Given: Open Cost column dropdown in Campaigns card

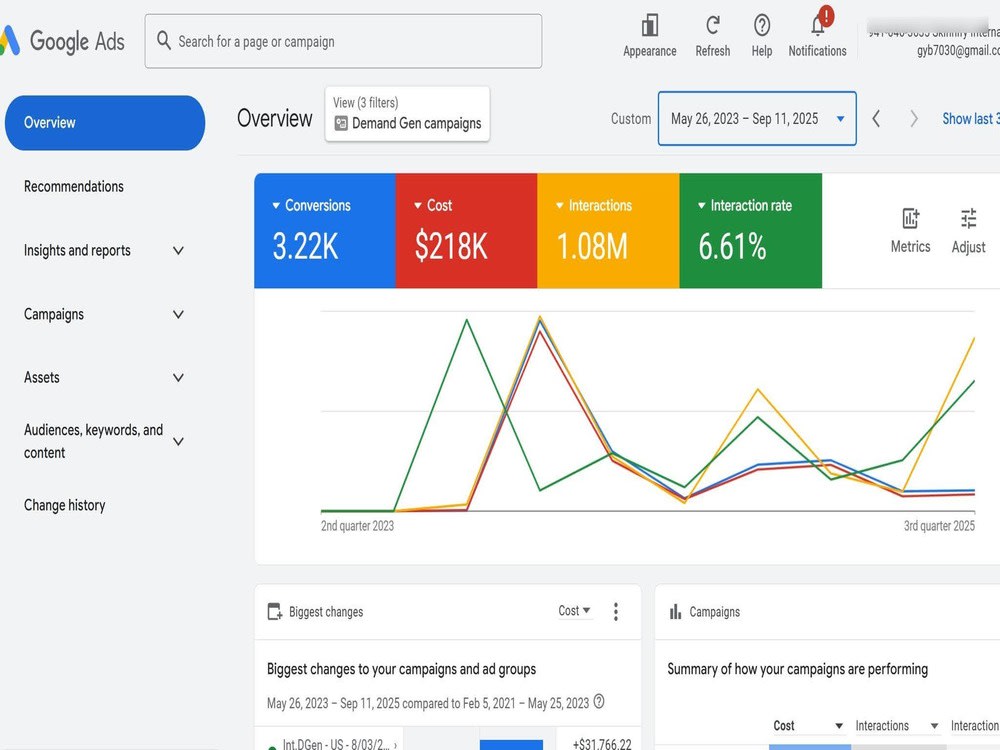Looking at the screenshot, I should 808,726.
